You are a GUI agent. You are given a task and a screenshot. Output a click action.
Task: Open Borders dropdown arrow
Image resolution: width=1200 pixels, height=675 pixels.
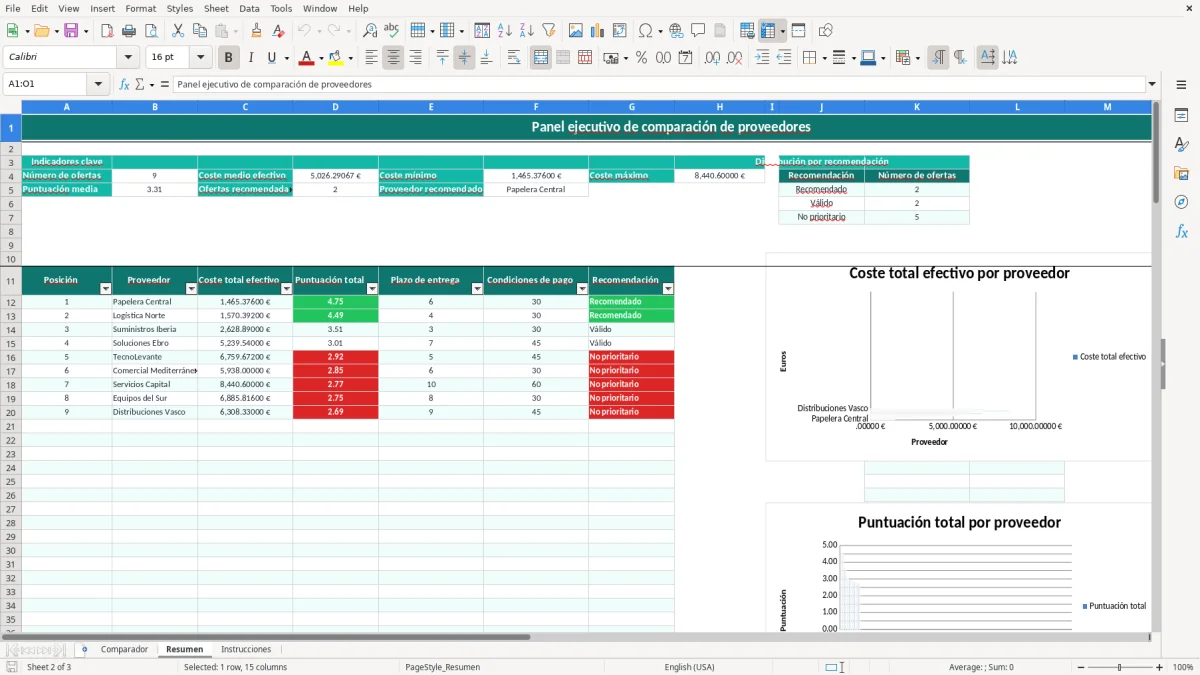click(x=826, y=58)
